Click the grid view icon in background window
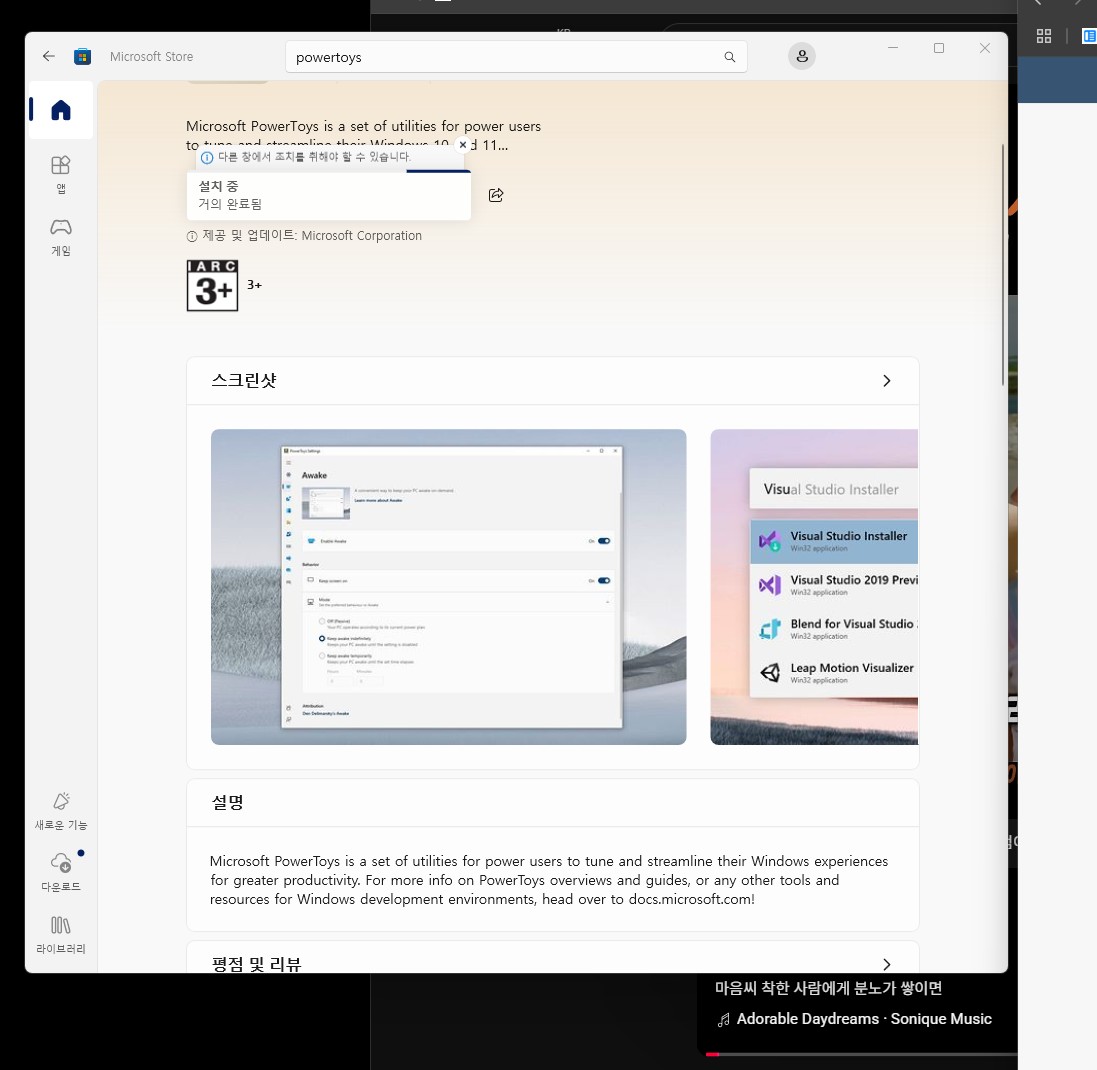The width and height of the screenshot is (1097, 1070). tap(1044, 36)
